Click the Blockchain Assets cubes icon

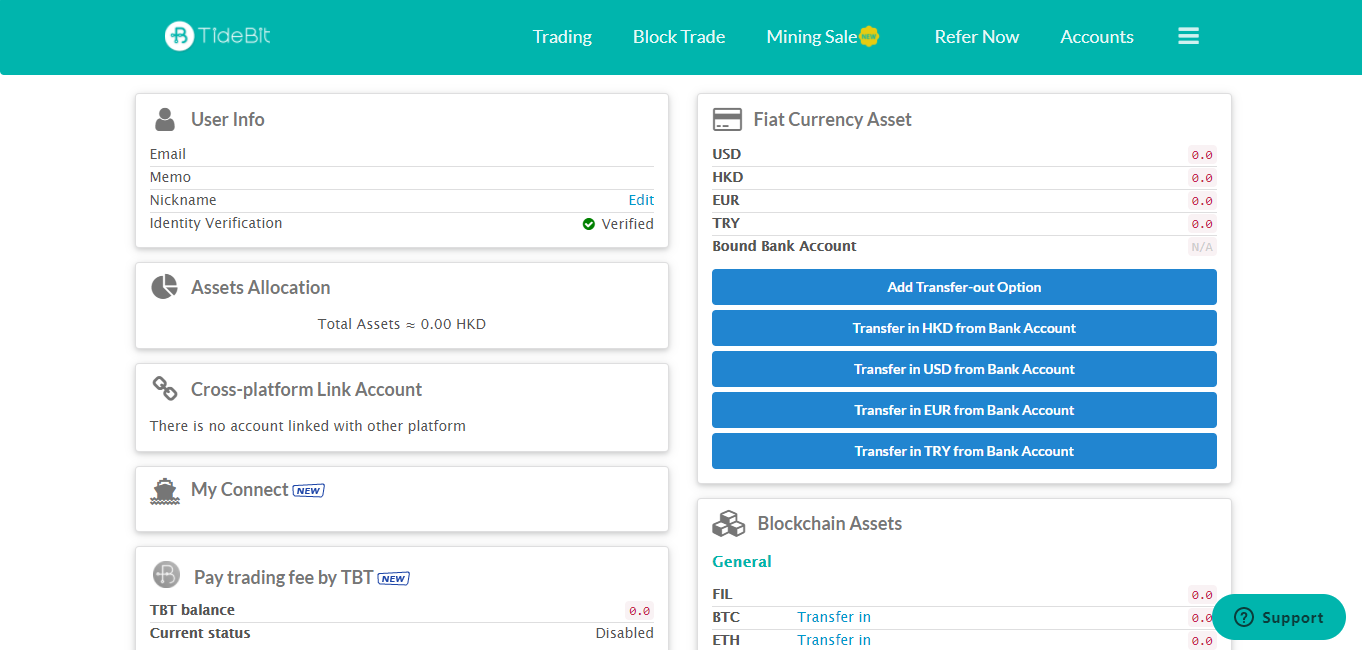pos(729,523)
